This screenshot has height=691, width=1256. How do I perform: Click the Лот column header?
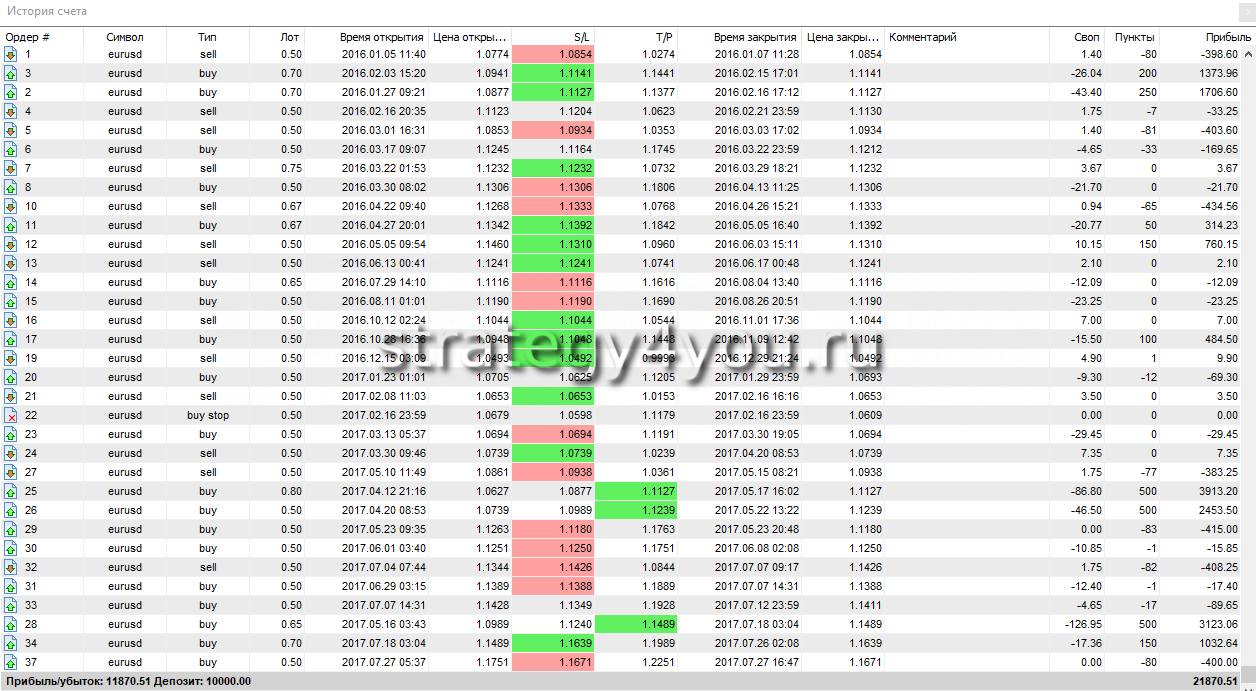290,37
